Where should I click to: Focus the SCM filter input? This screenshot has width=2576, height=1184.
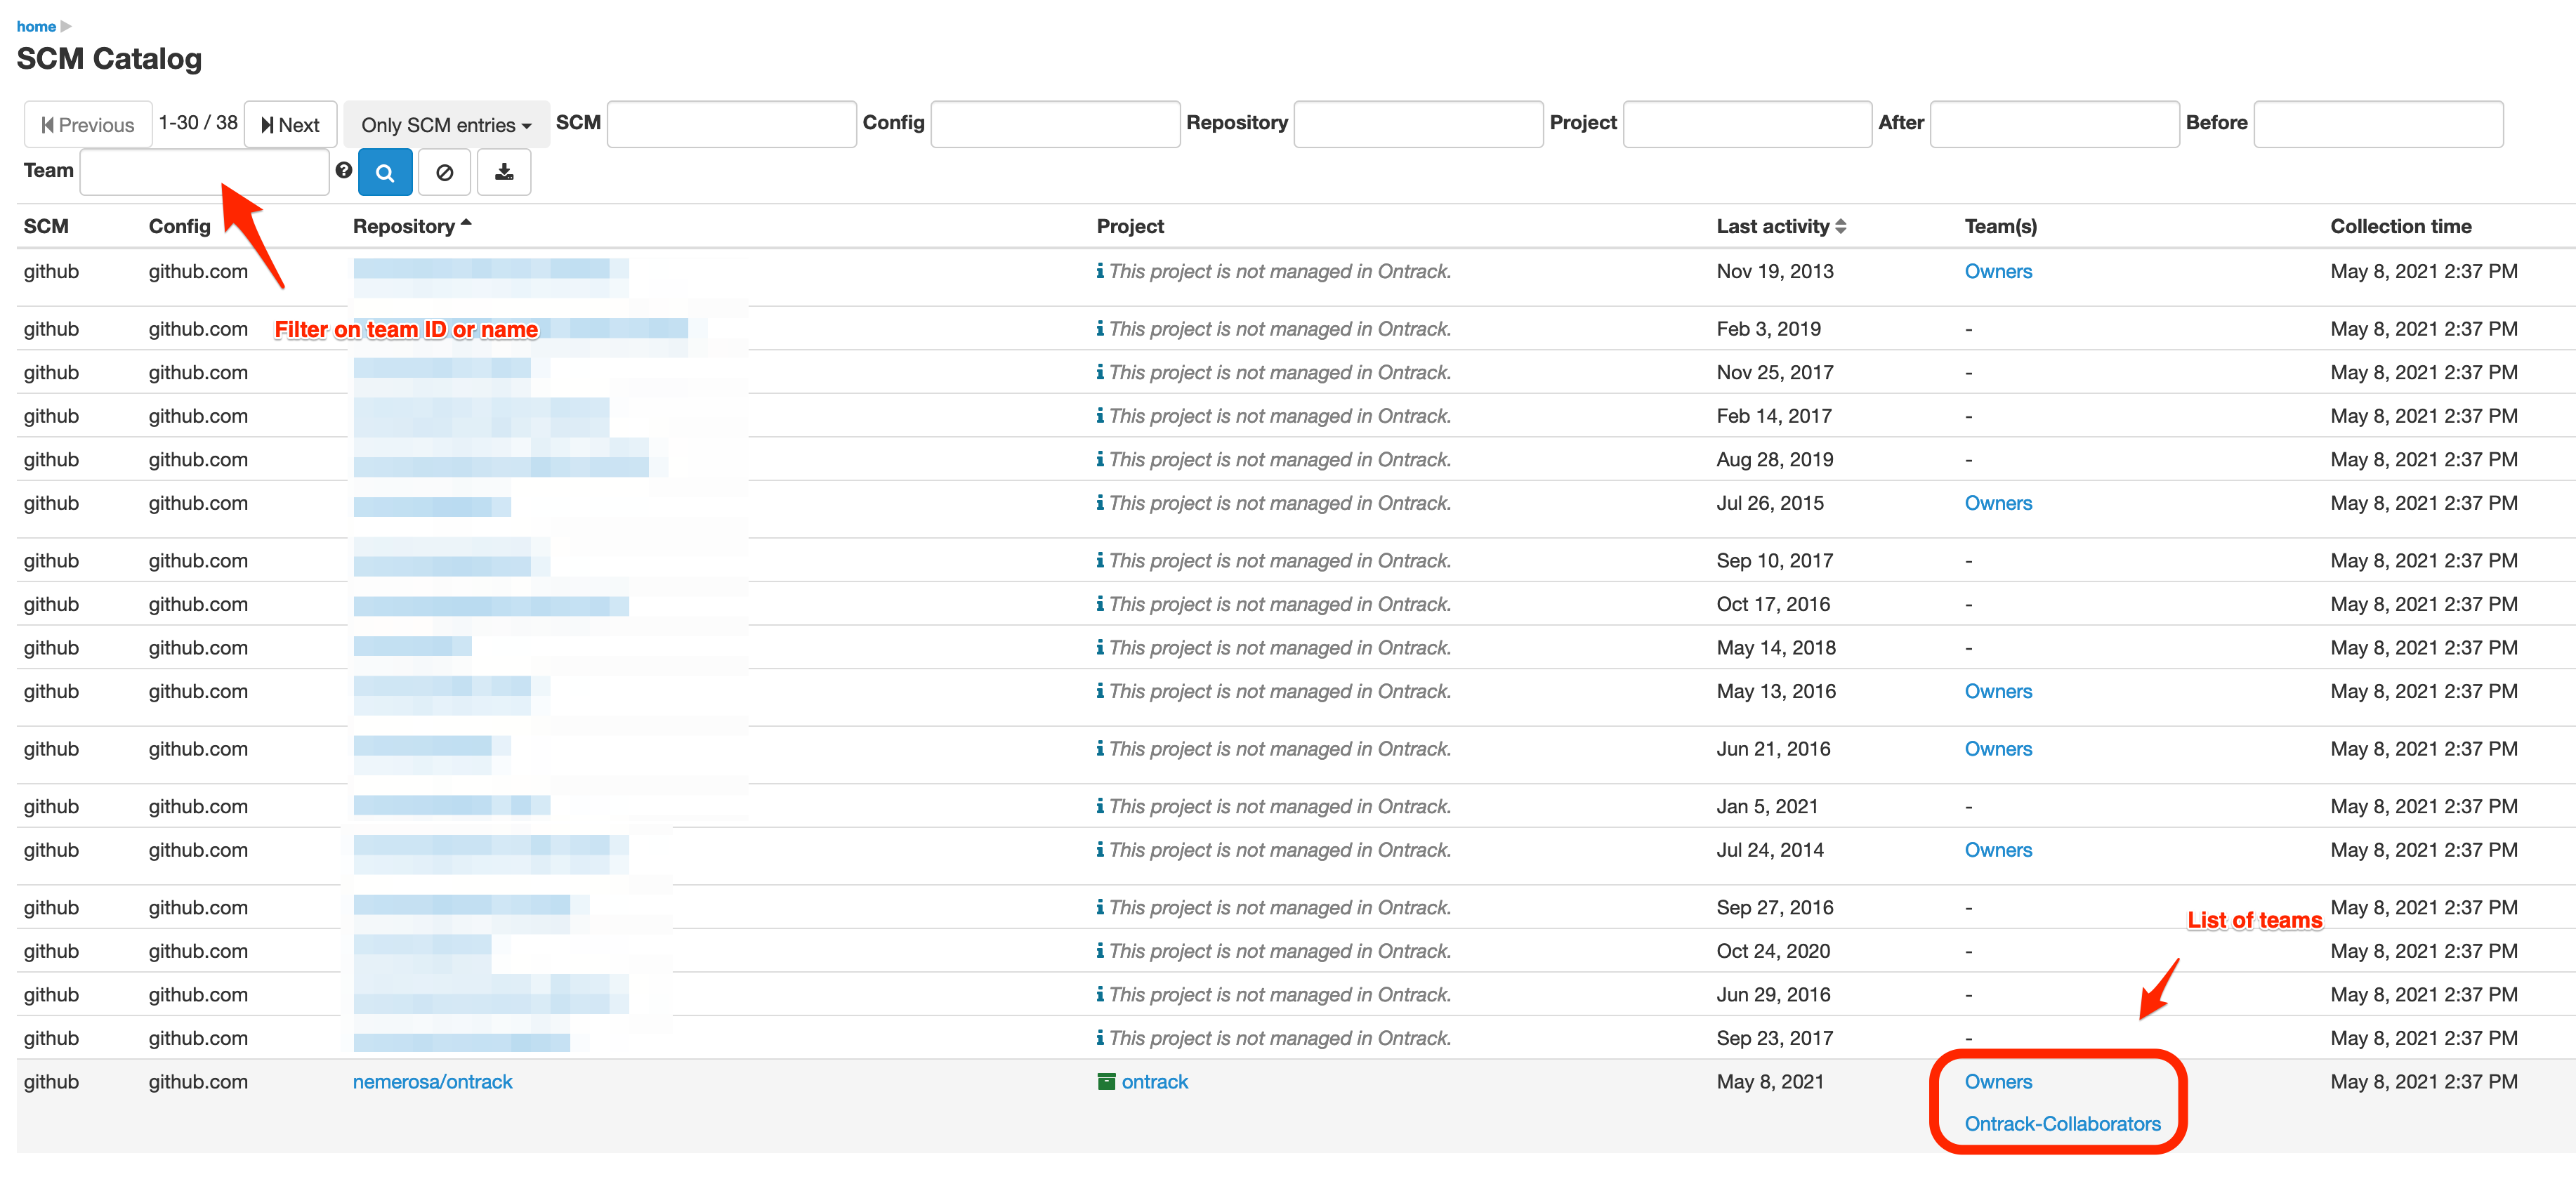pyautogui.click(x=731, y=124)
